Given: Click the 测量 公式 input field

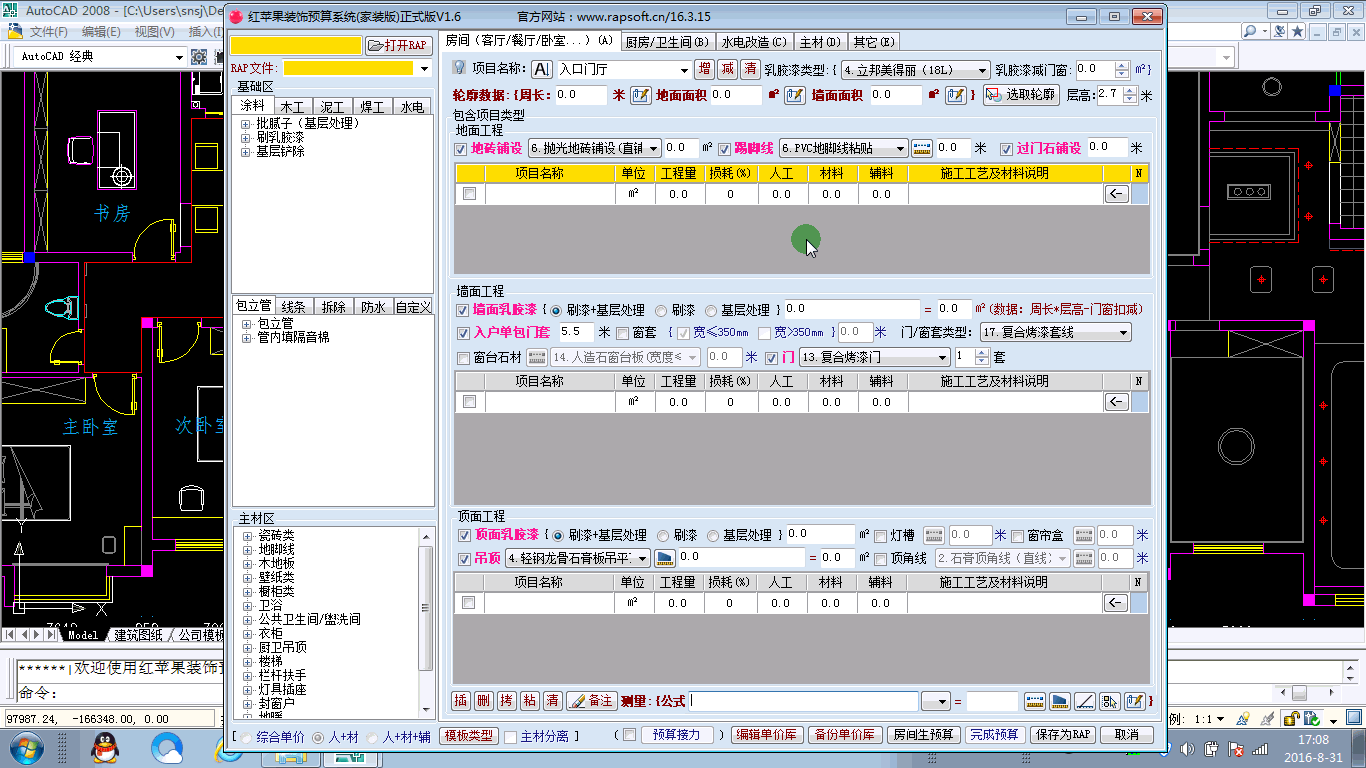Looking at the screenshot, I should click(x=803, y=701).
